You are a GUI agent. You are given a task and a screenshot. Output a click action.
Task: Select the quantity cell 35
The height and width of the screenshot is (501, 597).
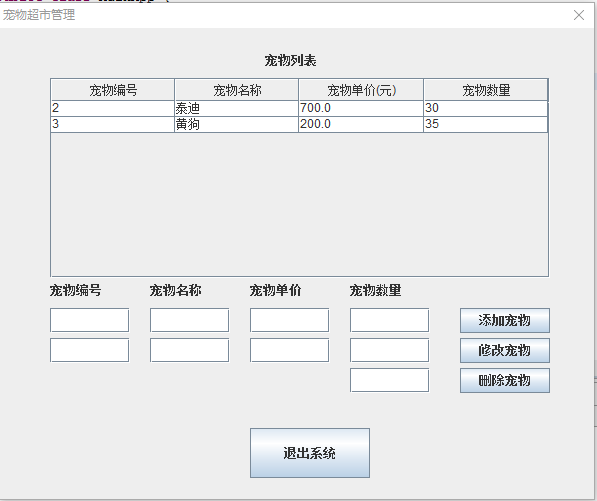coord(486,124)
